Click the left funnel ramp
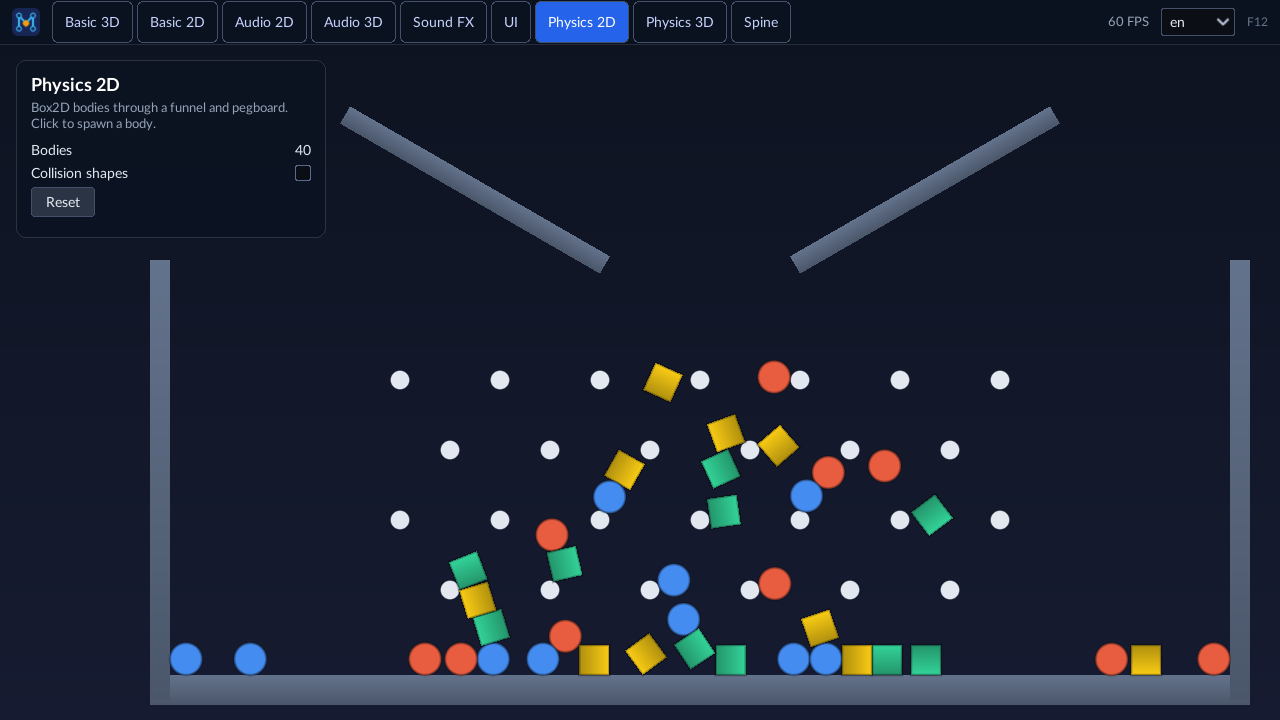Viewport: 1280px width, 720px height. click(475, 190)
